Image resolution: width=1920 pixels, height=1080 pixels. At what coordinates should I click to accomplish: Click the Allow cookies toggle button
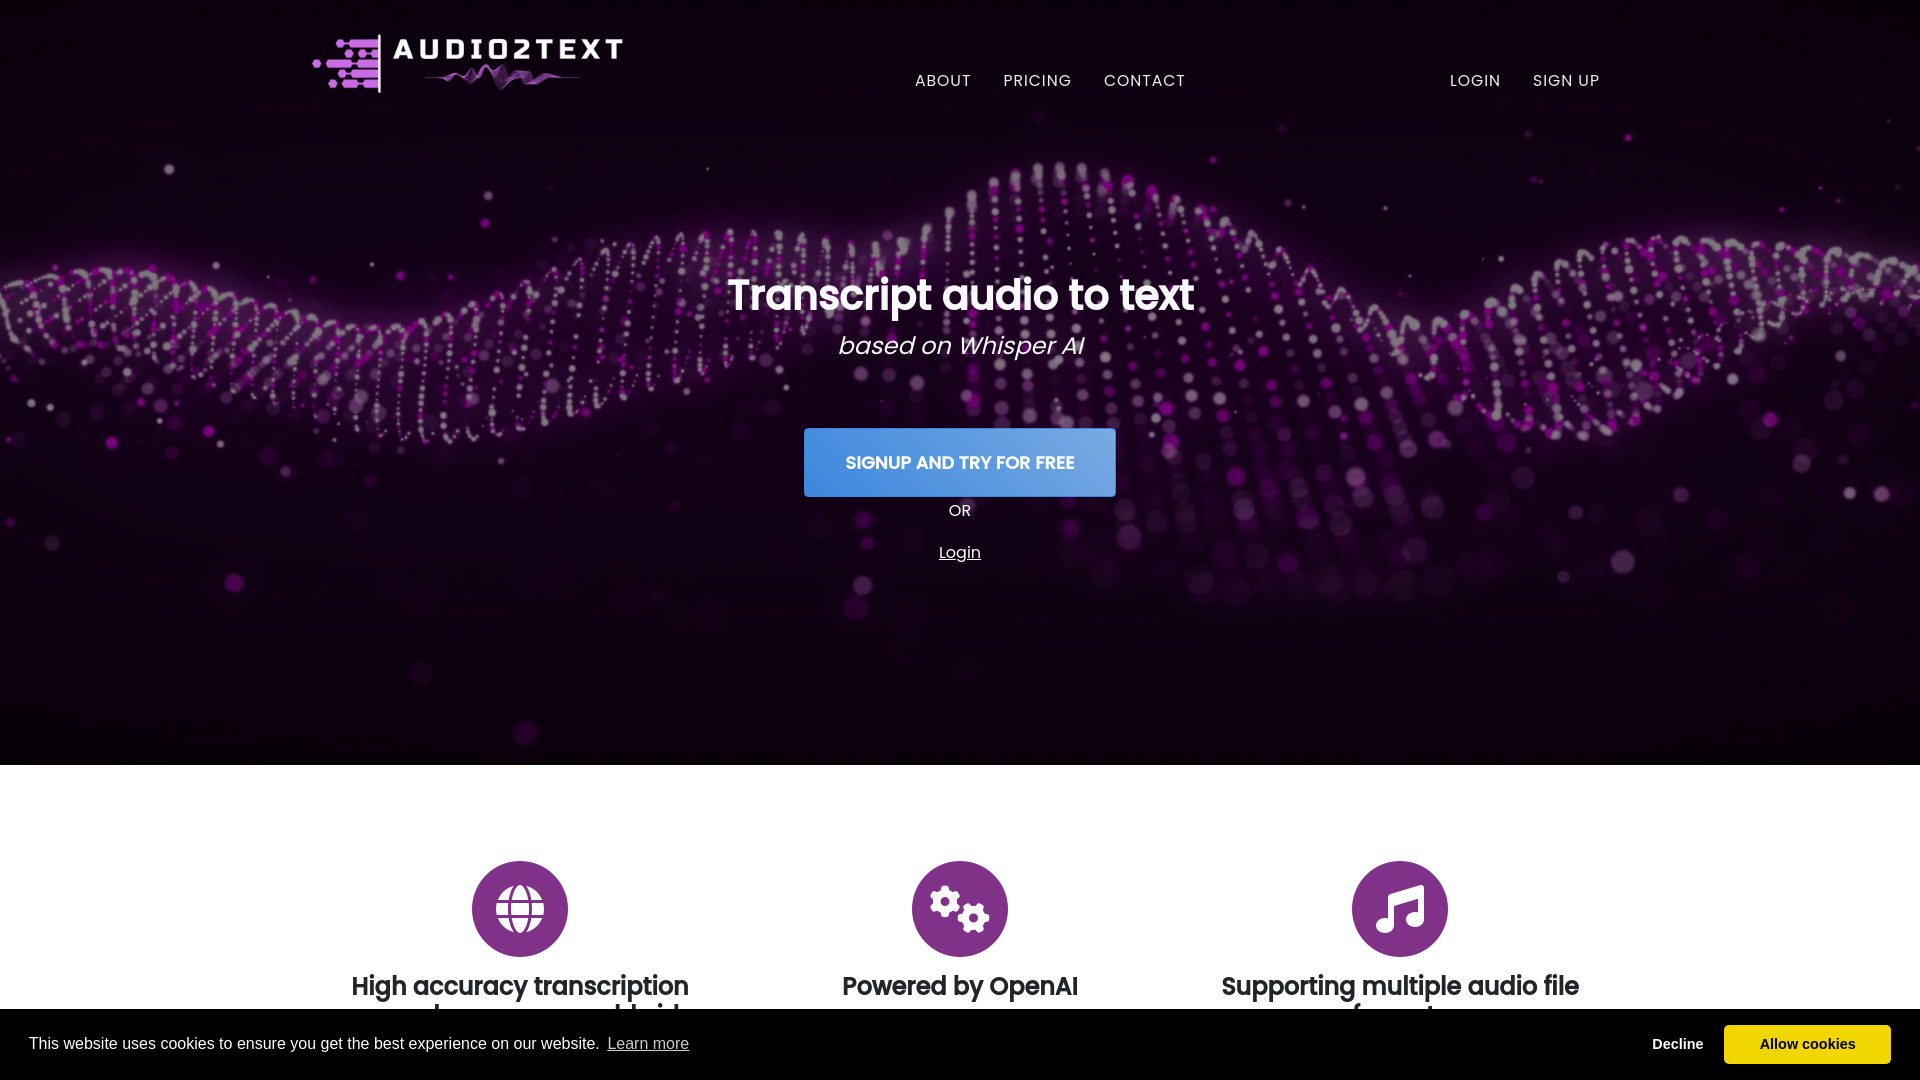tap(1807, 1043)
